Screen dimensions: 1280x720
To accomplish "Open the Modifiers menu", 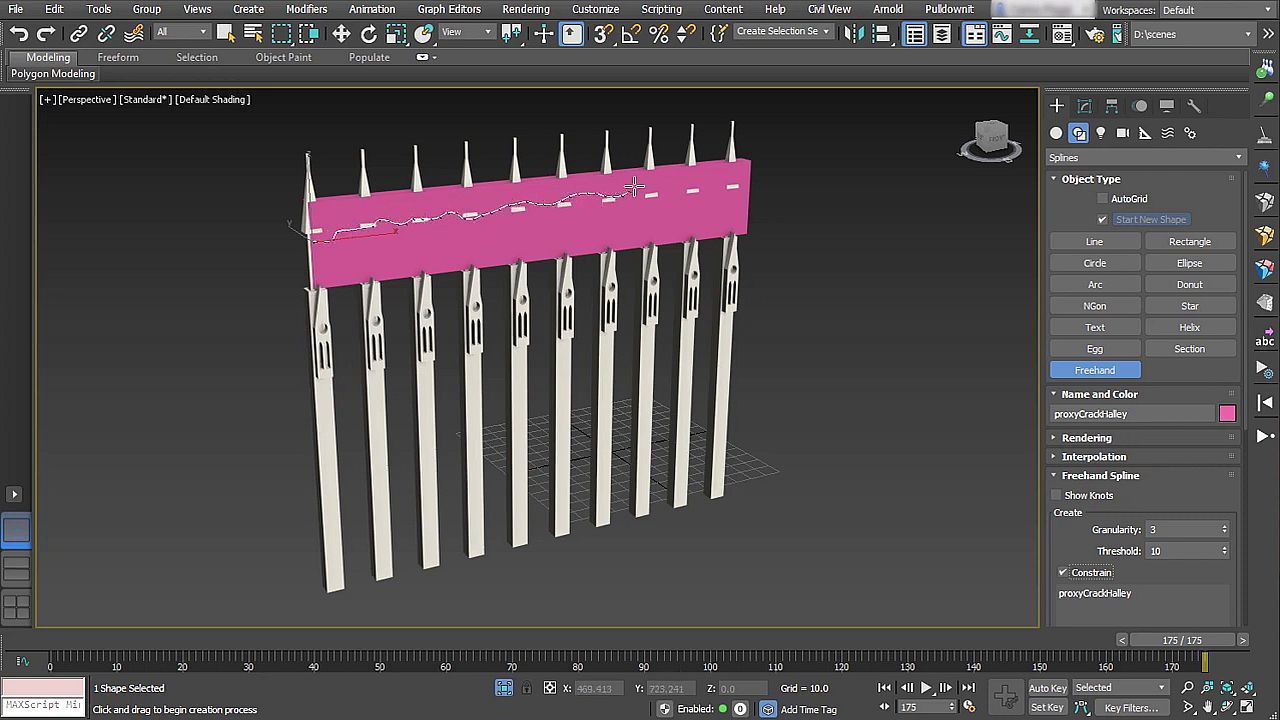I will click(306, 9).
